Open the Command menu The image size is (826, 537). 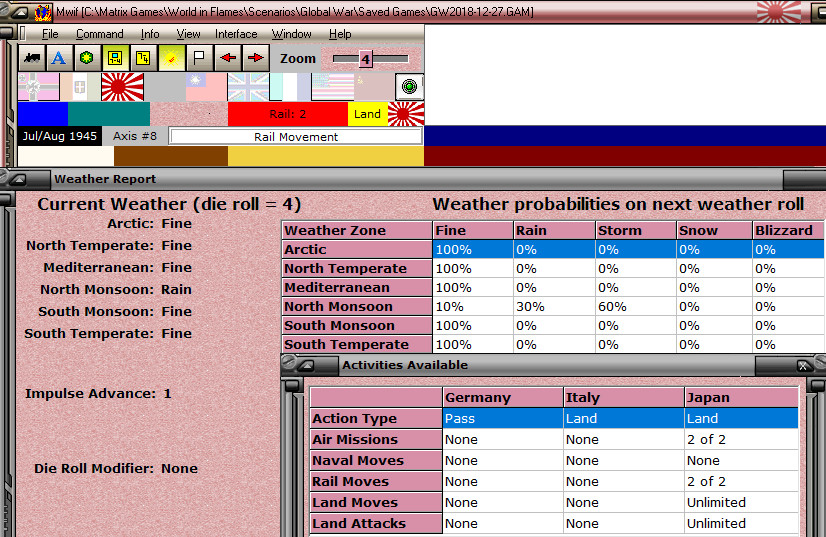(x=100, y=34)
